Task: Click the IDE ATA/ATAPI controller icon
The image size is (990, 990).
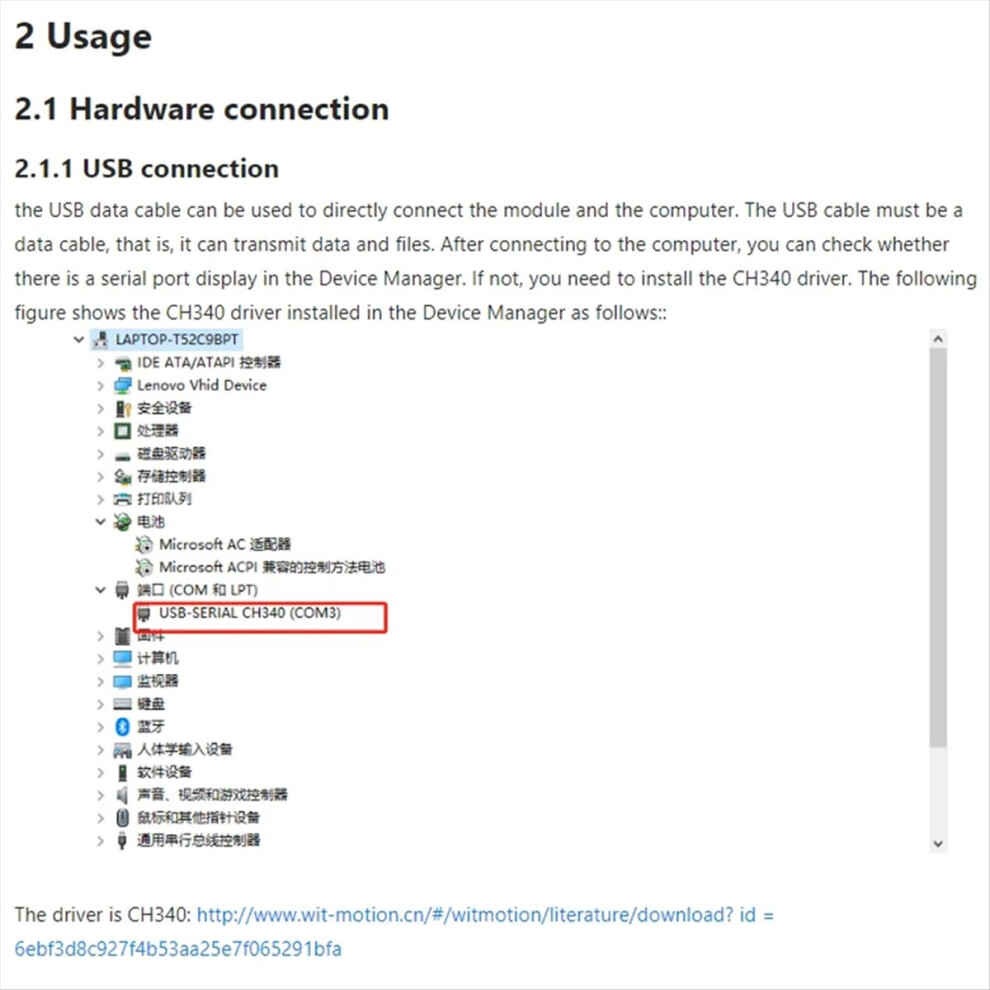Action: pos(122,363)
